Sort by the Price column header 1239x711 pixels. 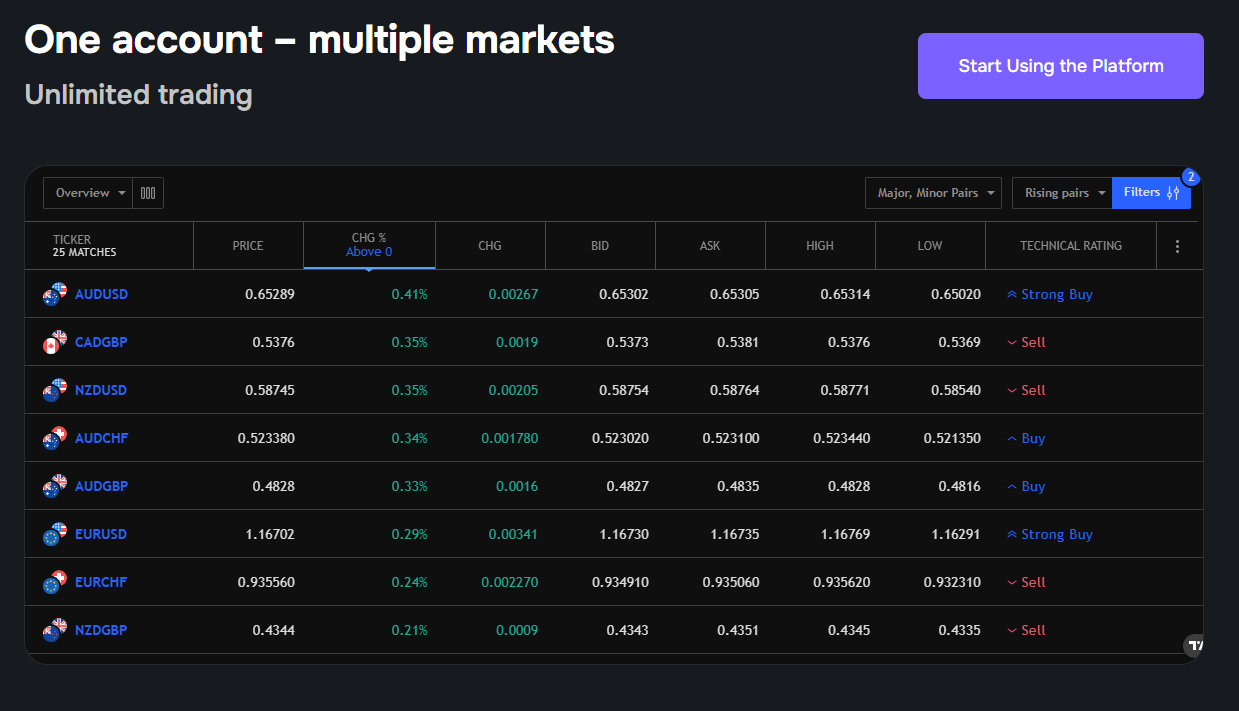[x=248, y=246]
